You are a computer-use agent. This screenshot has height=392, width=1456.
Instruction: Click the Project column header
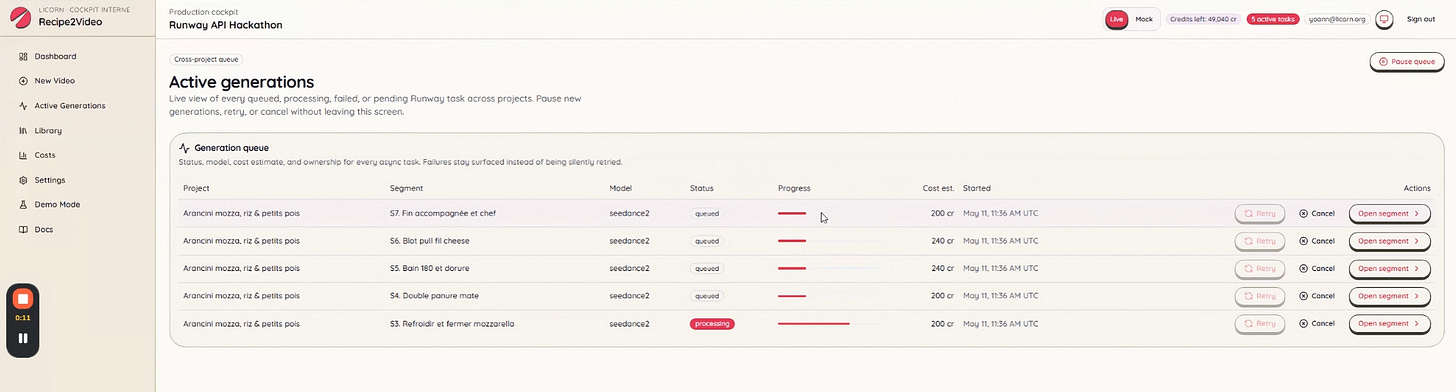click(x=196, y=188)
